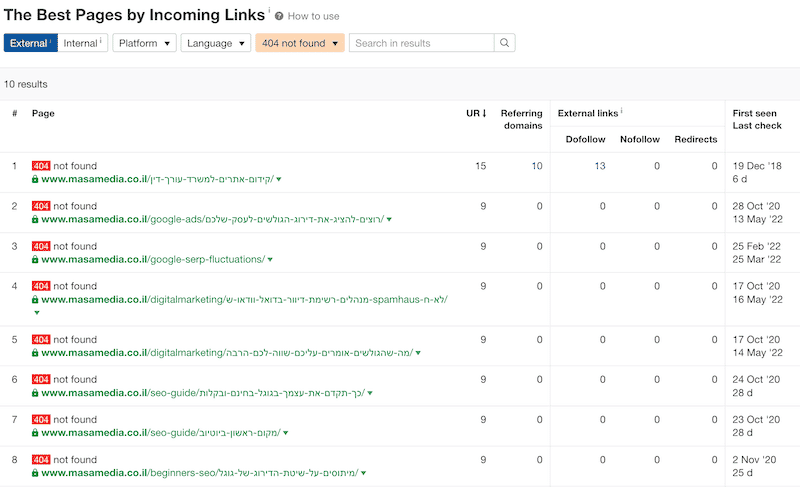Open the Language dropdown
Screen dimensions: 800x487
215,43
